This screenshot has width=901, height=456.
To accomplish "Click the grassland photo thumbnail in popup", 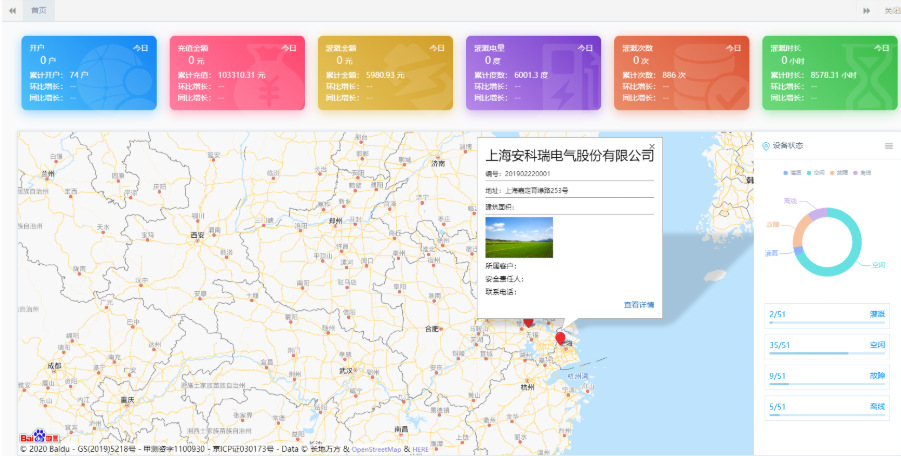I will tap(519, 237).
